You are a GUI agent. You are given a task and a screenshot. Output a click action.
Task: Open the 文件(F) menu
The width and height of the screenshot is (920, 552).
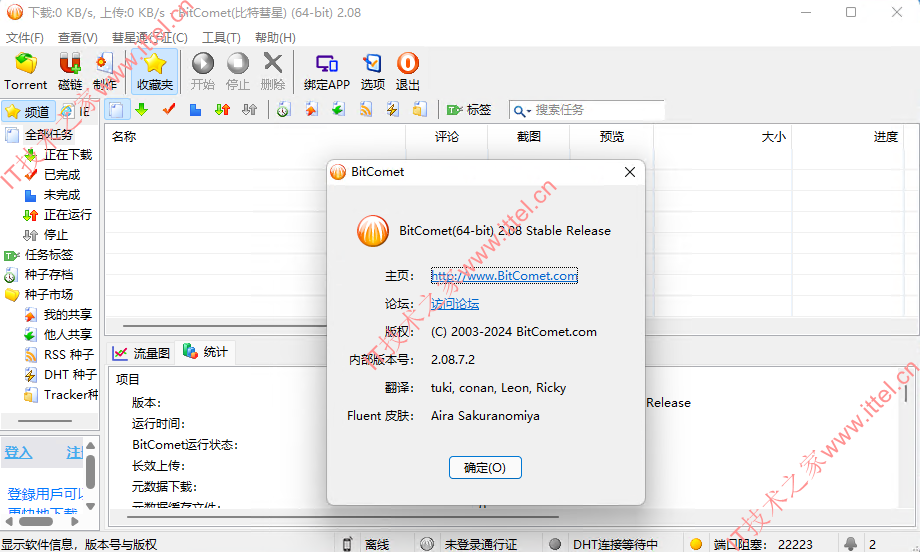click(x=25, y=38)
